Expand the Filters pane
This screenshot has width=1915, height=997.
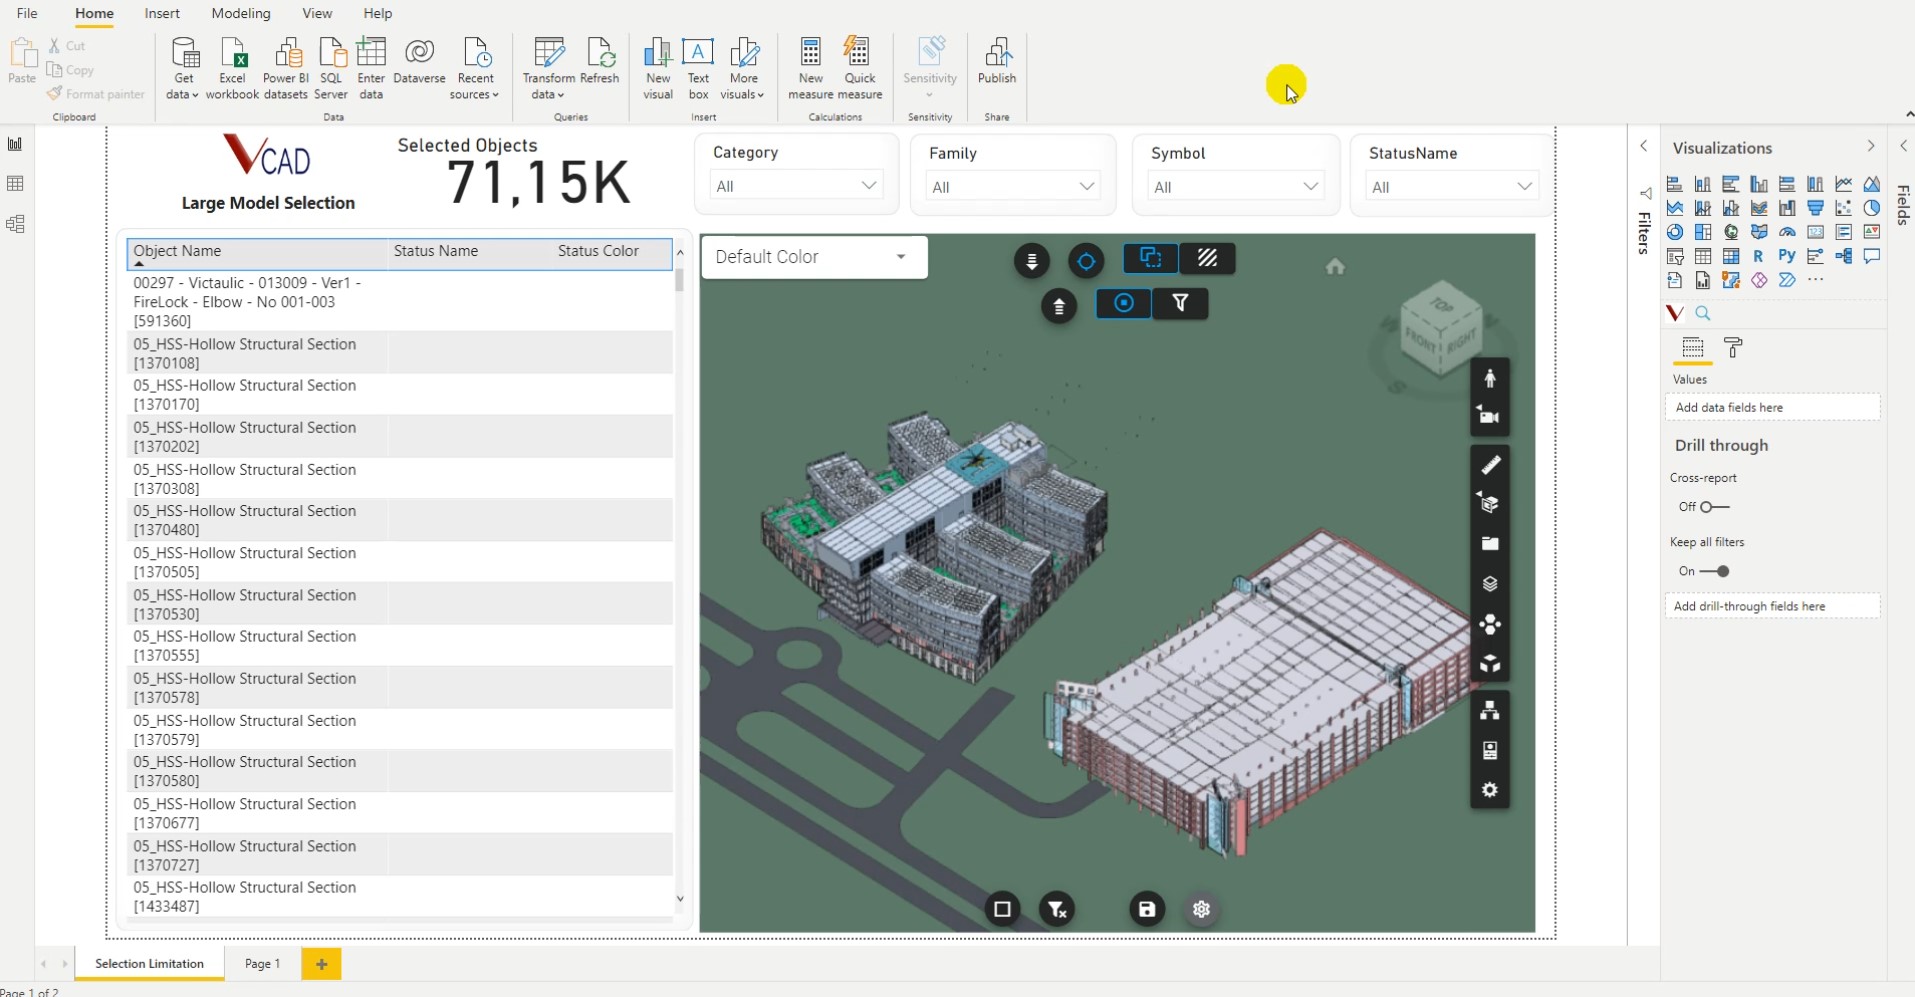(x=1643, y=147)
